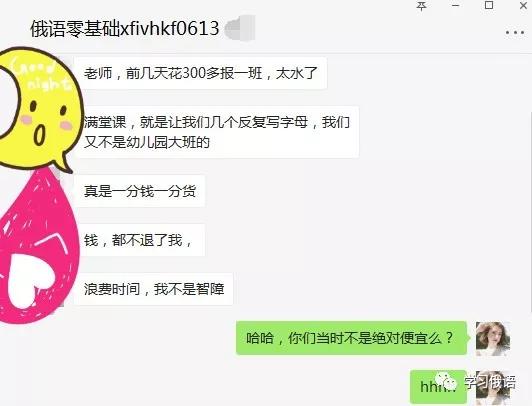Screen dimensions: 532x406
Task: Click chat title 俄语零基础xfivhkf0613
Action: click(125, 28)
